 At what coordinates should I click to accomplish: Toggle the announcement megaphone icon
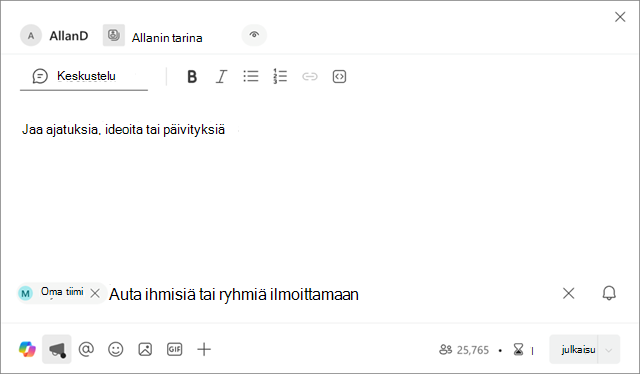[x=57, y=350]
